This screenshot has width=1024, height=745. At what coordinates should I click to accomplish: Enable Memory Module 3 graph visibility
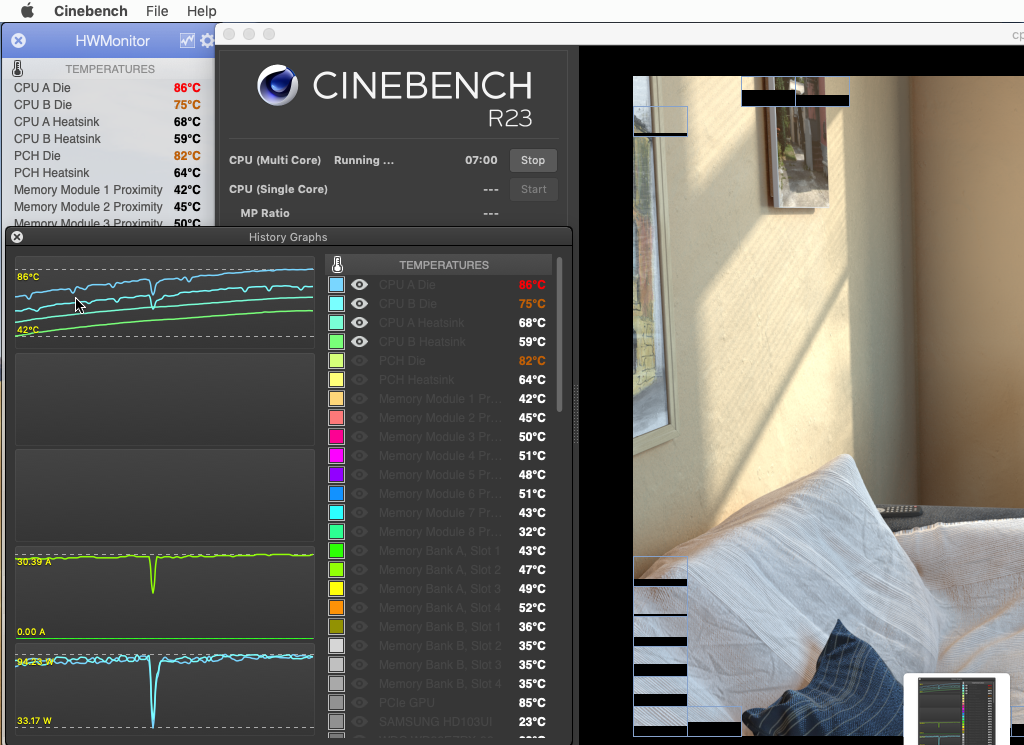coord(359,437)
